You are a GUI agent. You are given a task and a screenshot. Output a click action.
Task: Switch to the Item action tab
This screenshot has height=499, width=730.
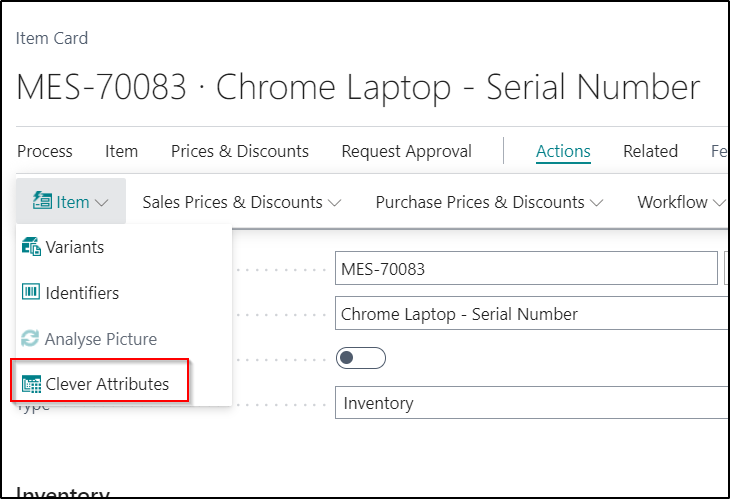[122, 151]
